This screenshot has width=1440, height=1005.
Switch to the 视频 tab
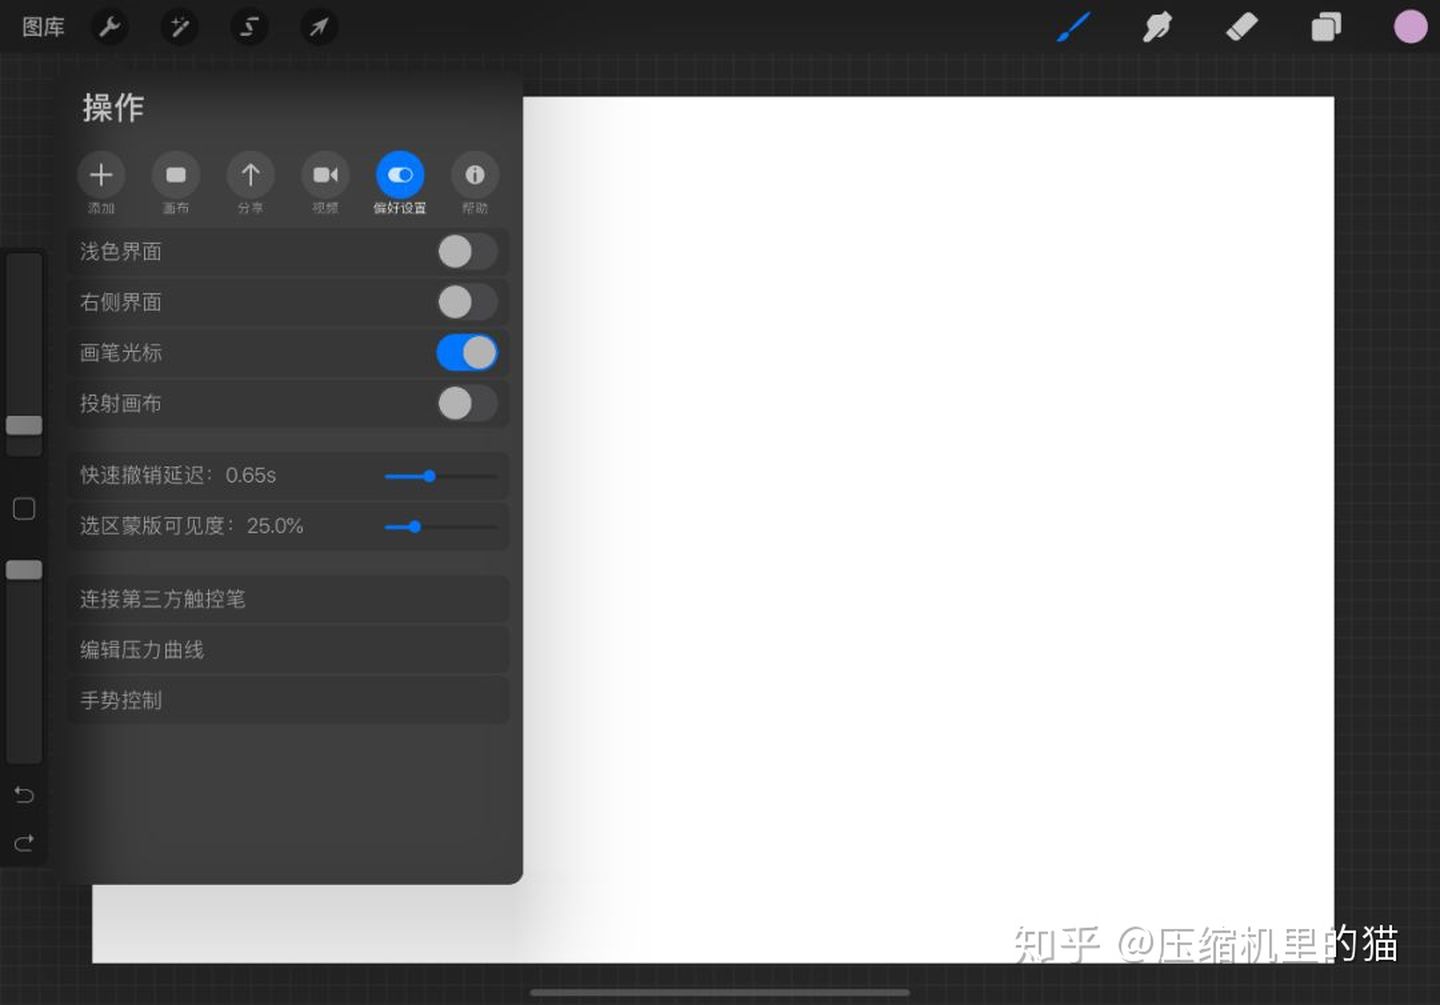(325, 184)
